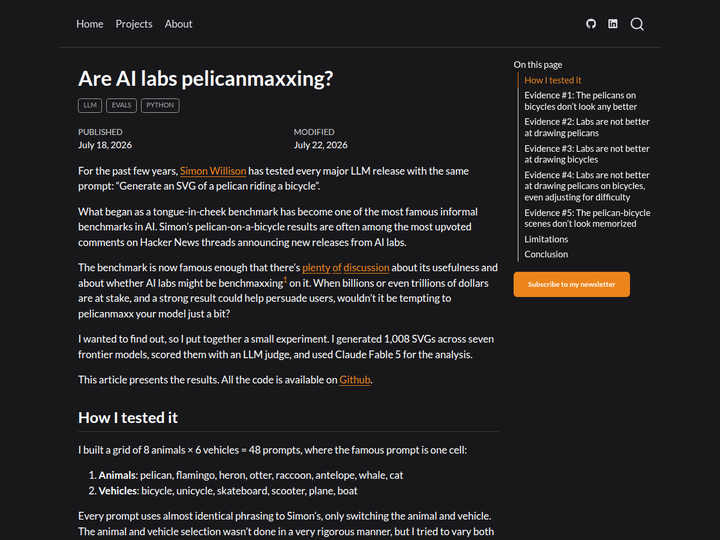Jump to footnote 1 reference
This screenshot has width=720, height=540.
coord(285,280)
